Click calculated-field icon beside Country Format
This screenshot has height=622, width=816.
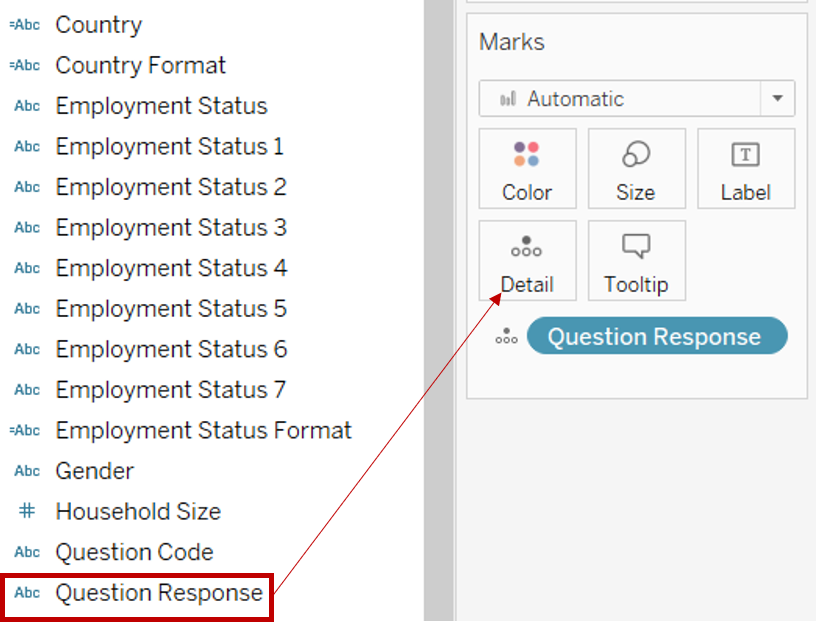[x=25, y=65]
